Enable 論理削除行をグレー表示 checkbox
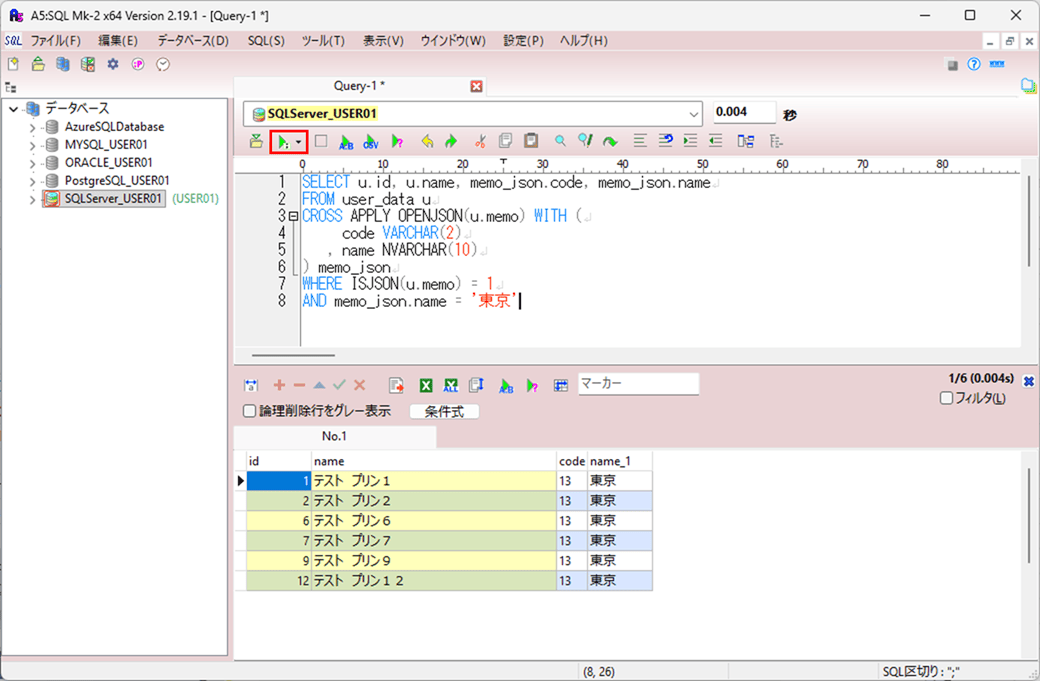Image resolution: width=1040 pixels, height=681 pixels. 250,411
